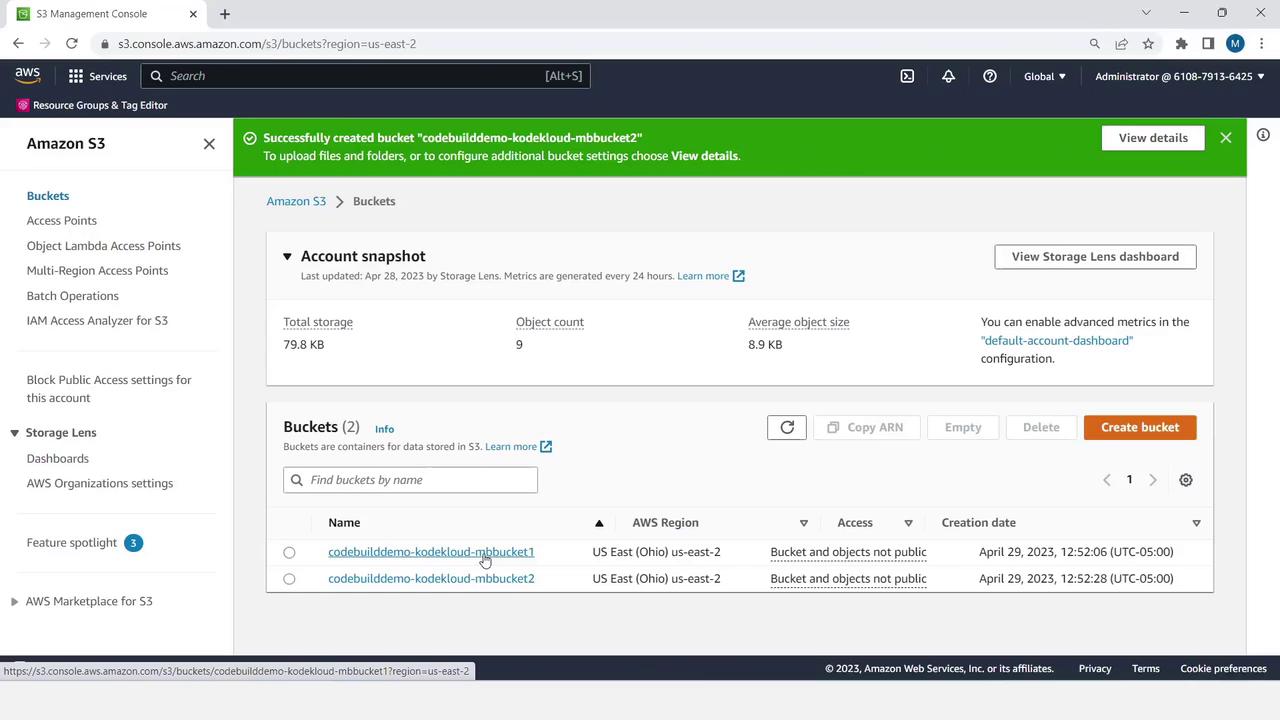The width and height of the screenshot is (1280, 720).
Task: Expand AWS Marketplace for S3
Action: pyautogui.click(x=14, y=602)
